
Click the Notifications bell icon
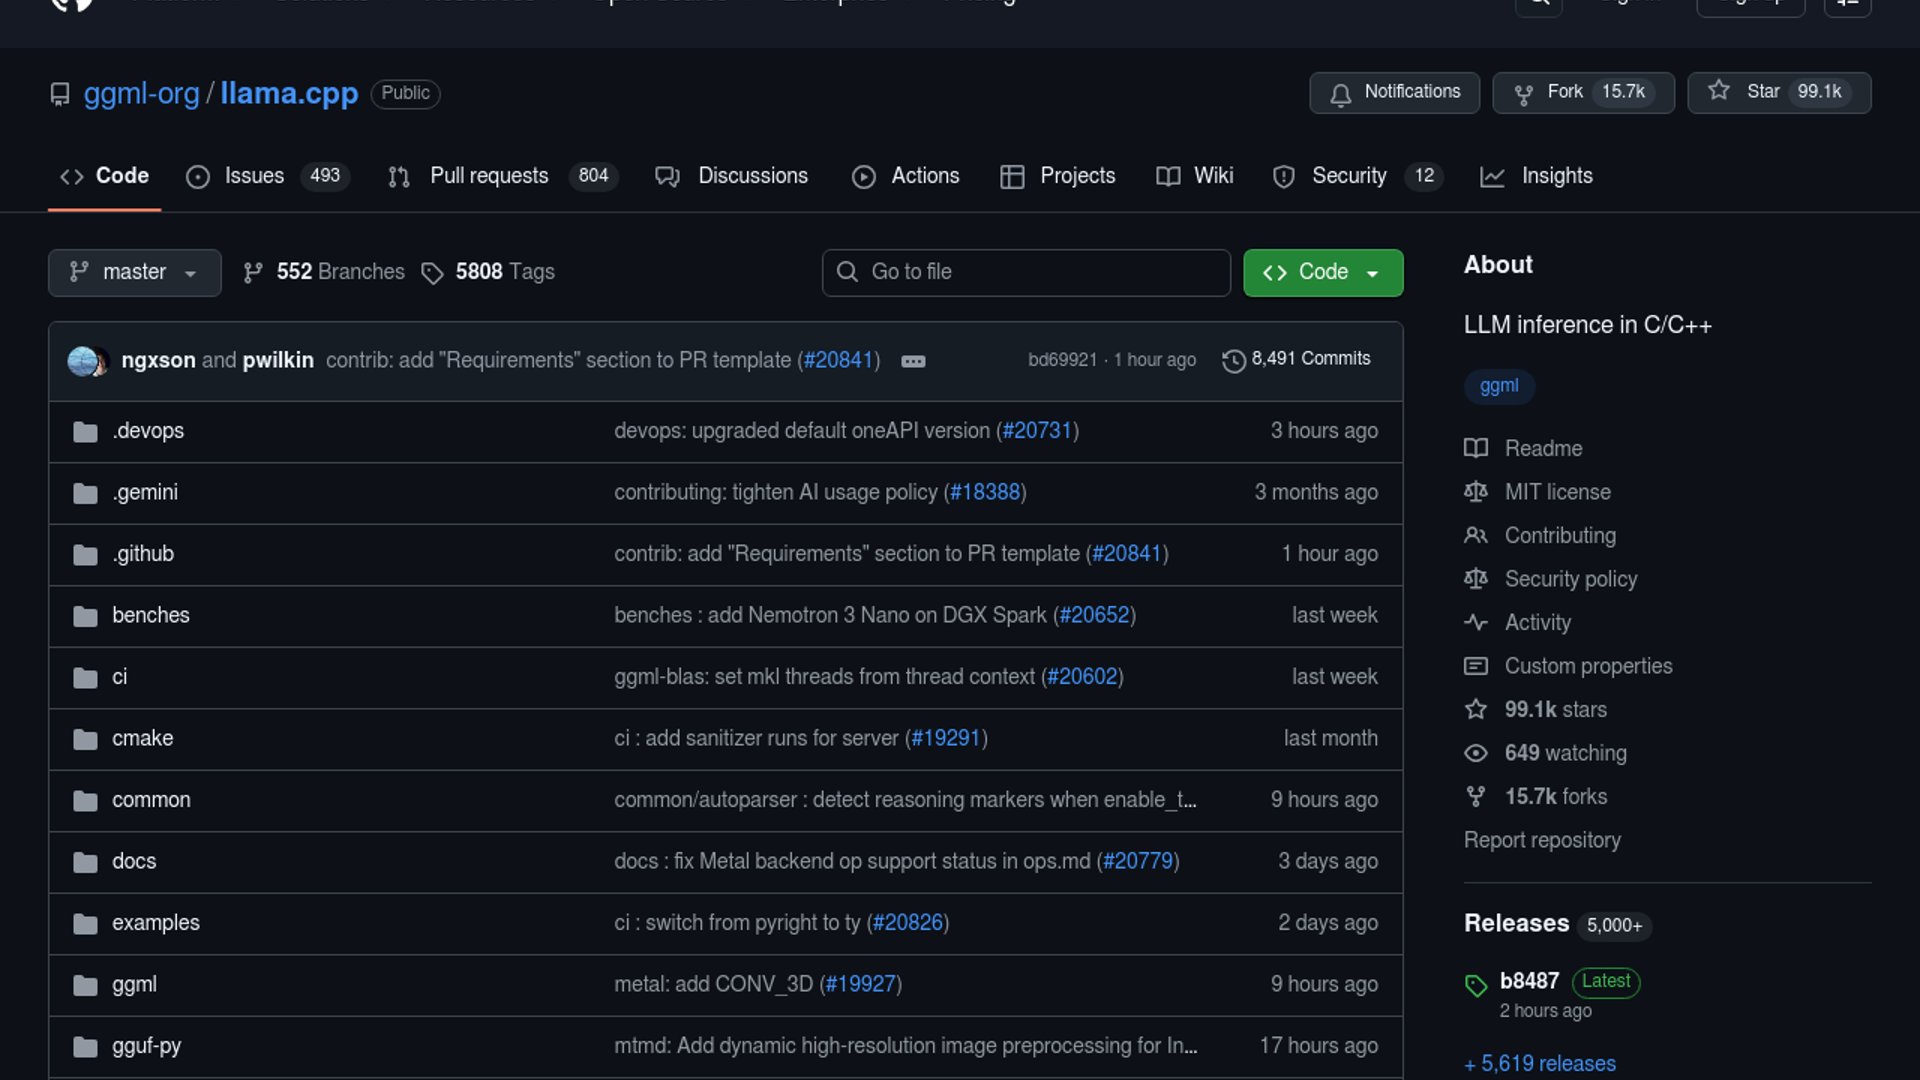click(x=1340, y=94)
